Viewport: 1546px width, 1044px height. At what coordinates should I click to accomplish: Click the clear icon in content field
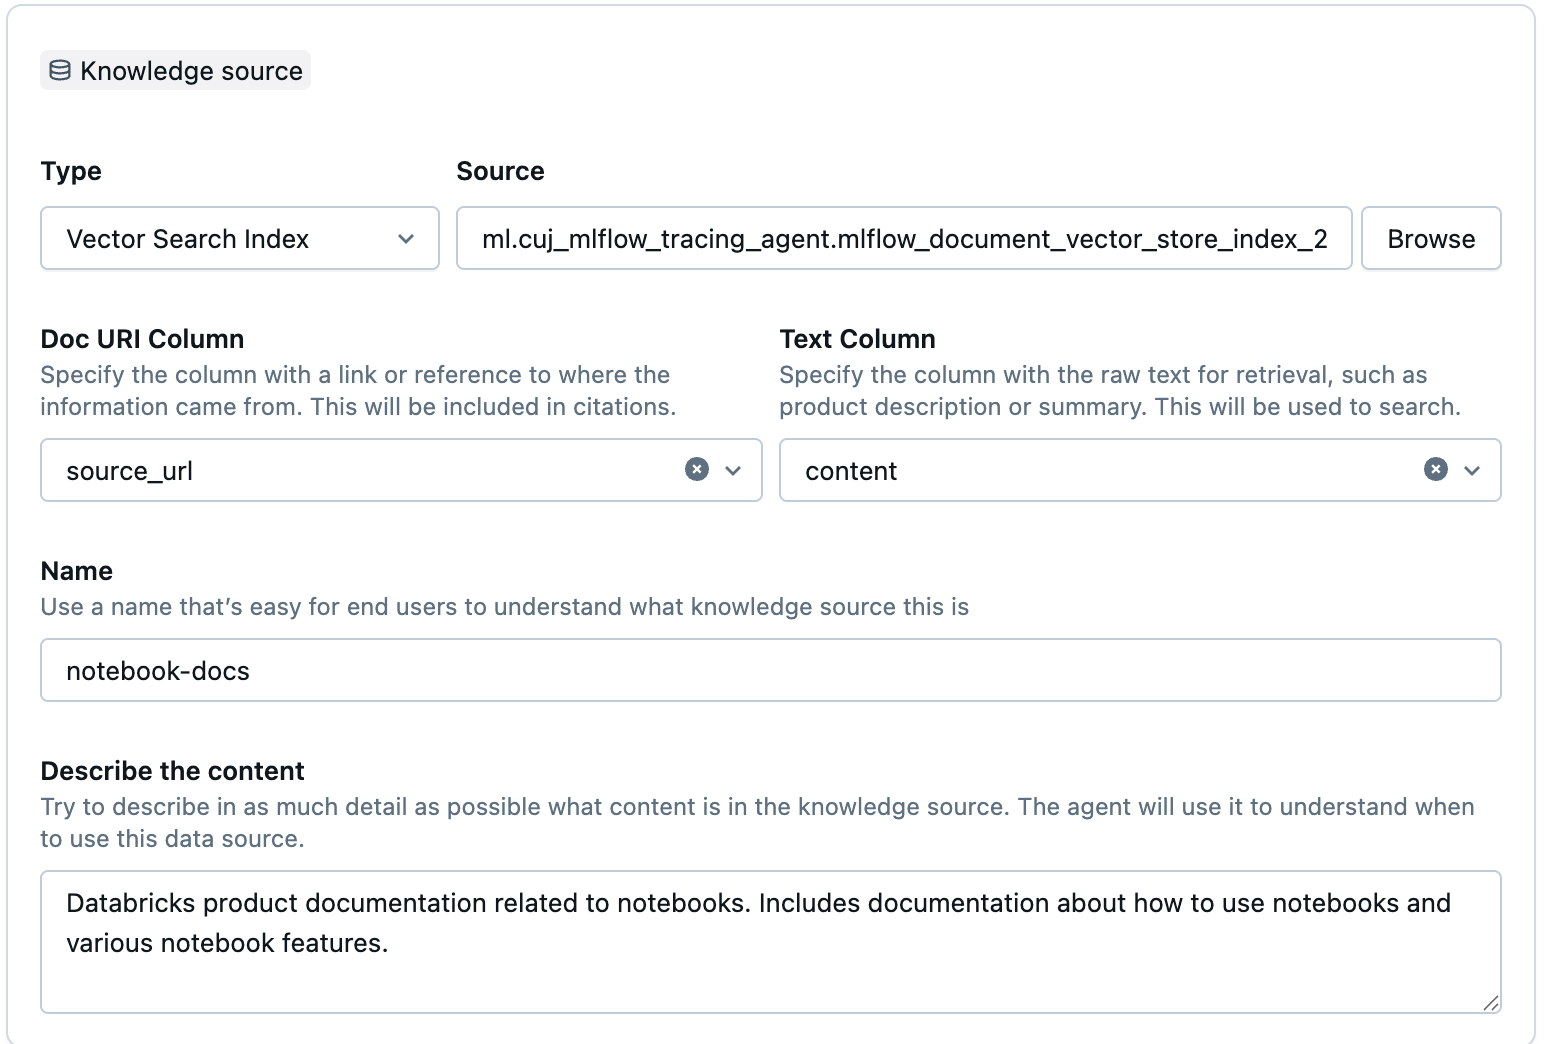1435,469
